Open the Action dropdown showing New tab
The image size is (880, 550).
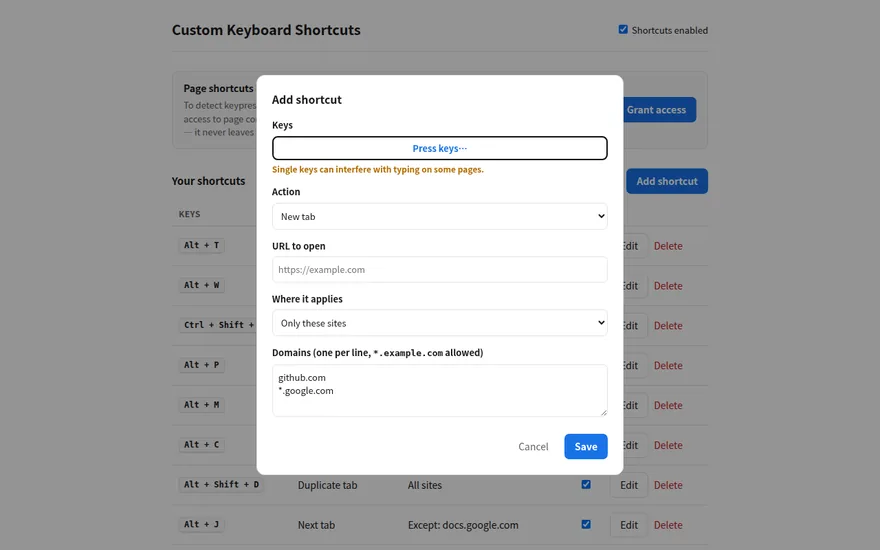[x=439, y=216]
